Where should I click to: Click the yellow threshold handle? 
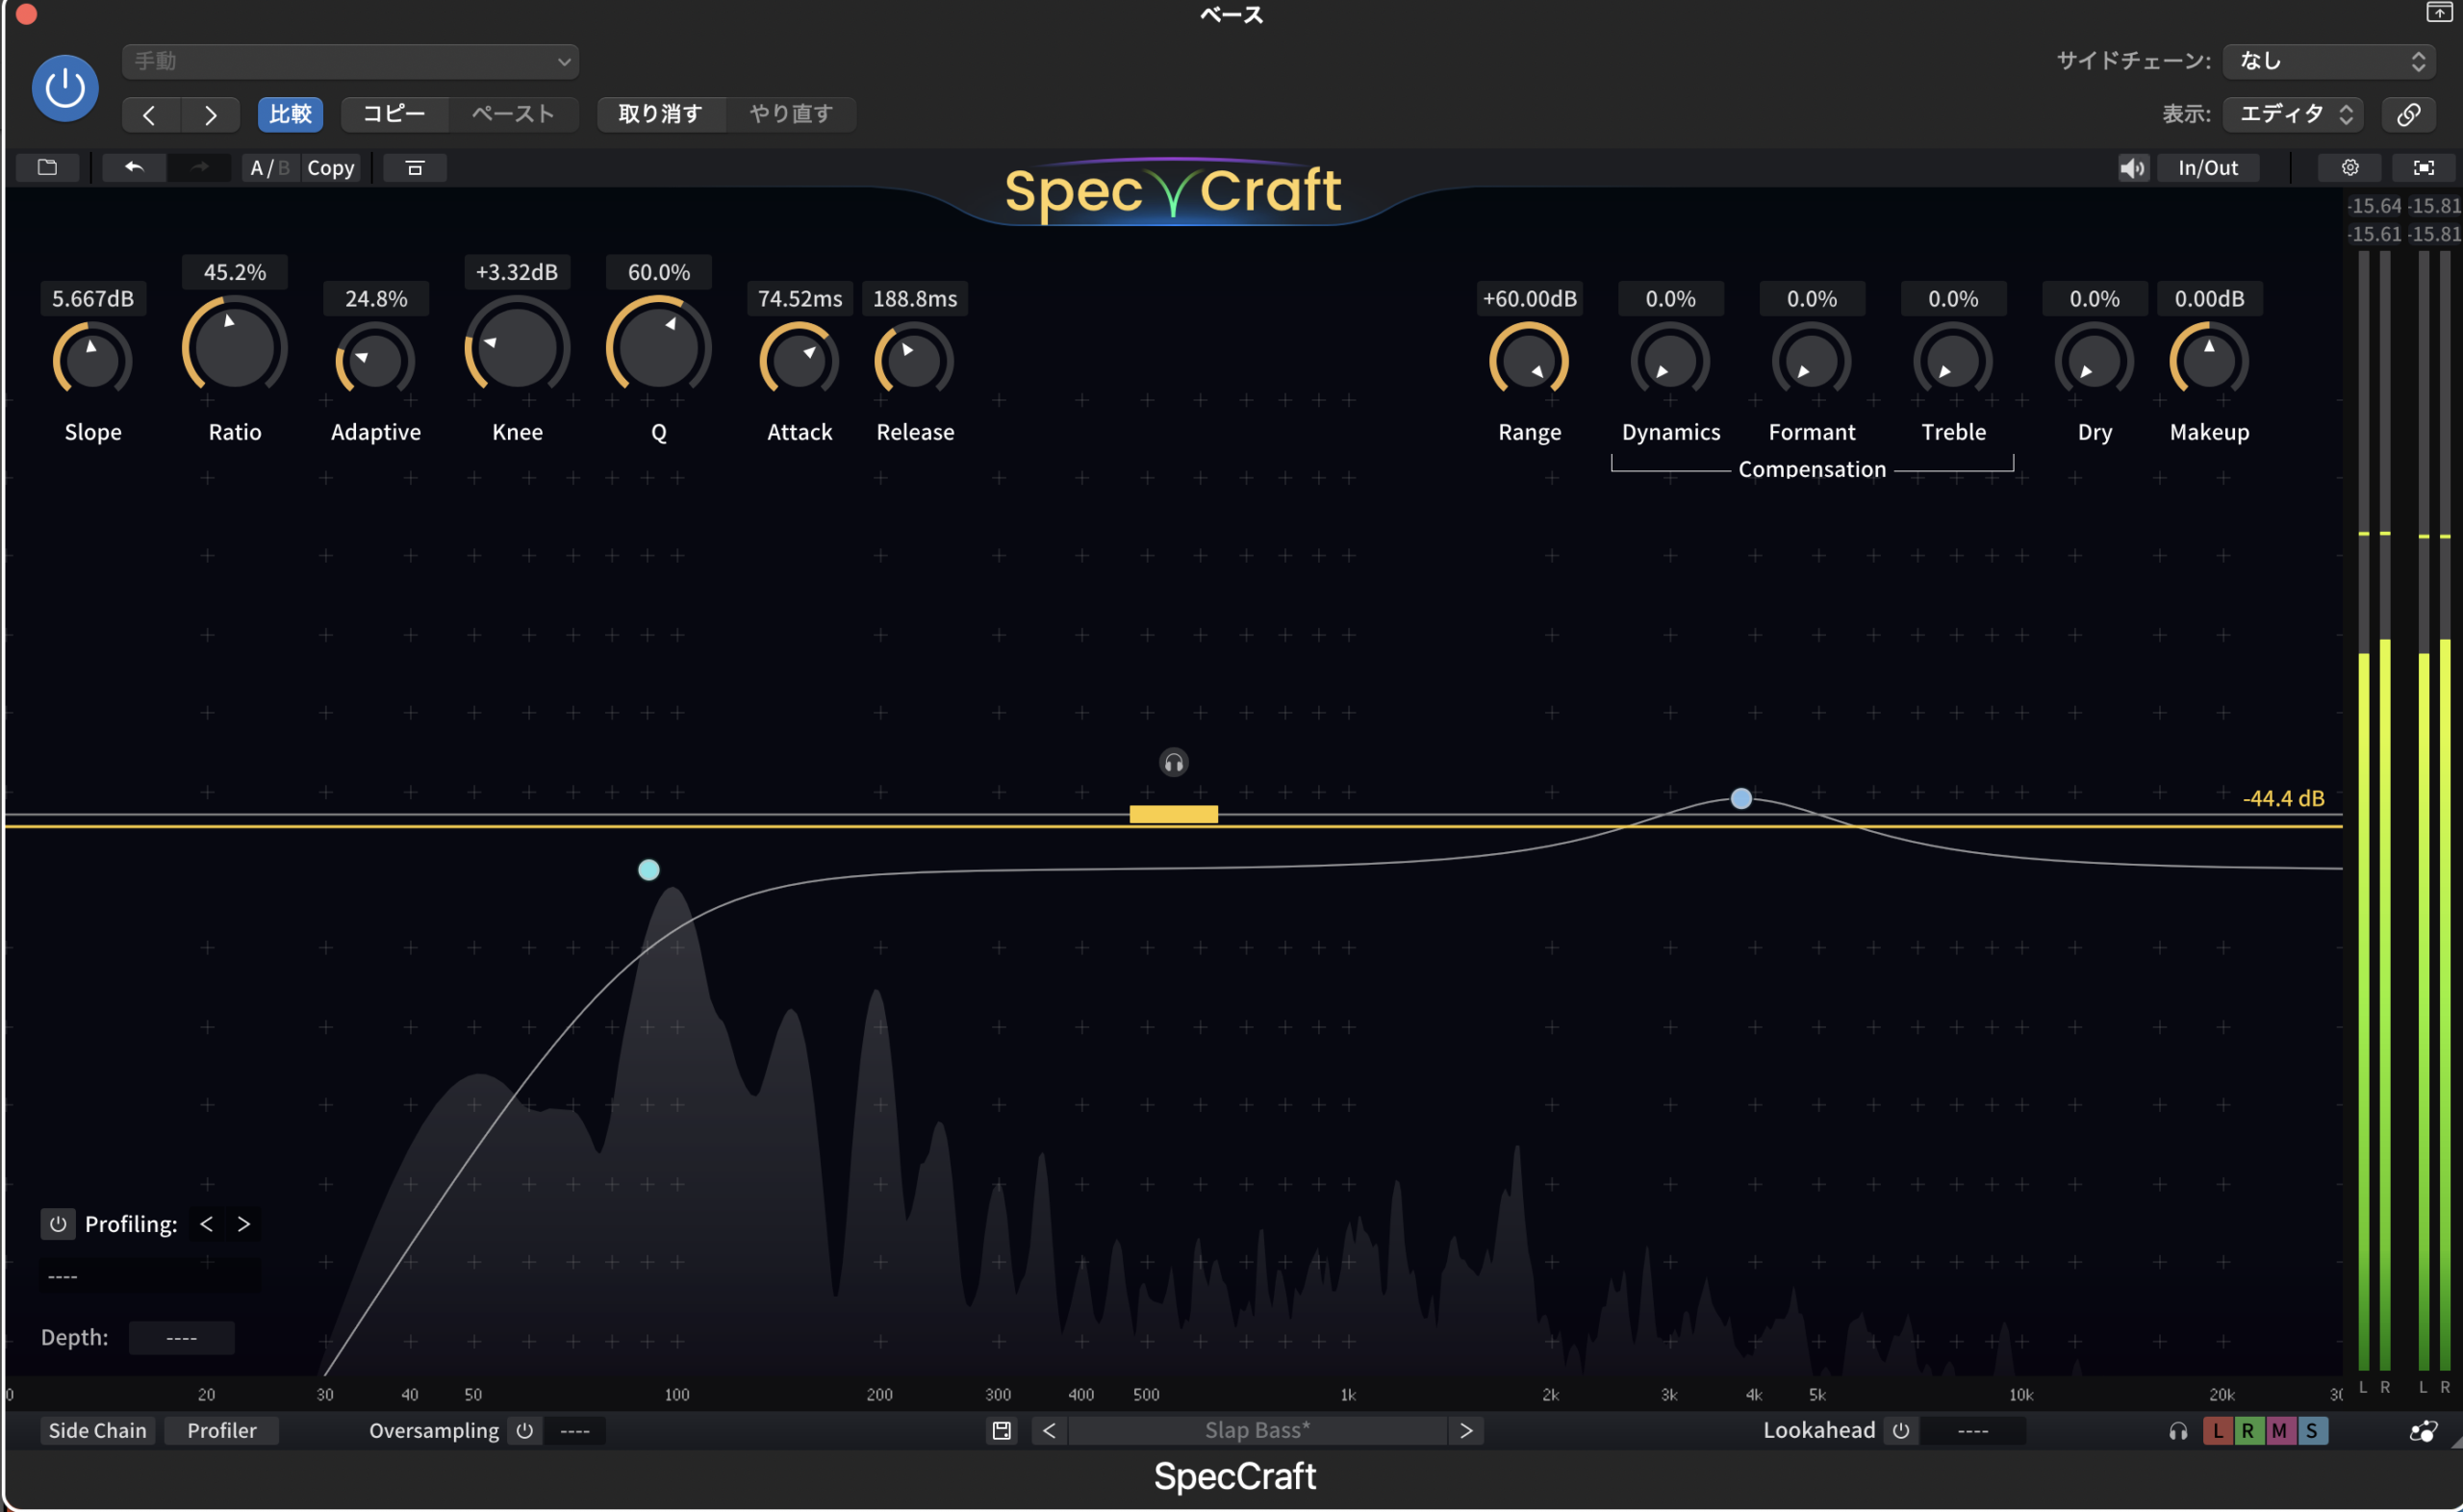pos(1173,814)
